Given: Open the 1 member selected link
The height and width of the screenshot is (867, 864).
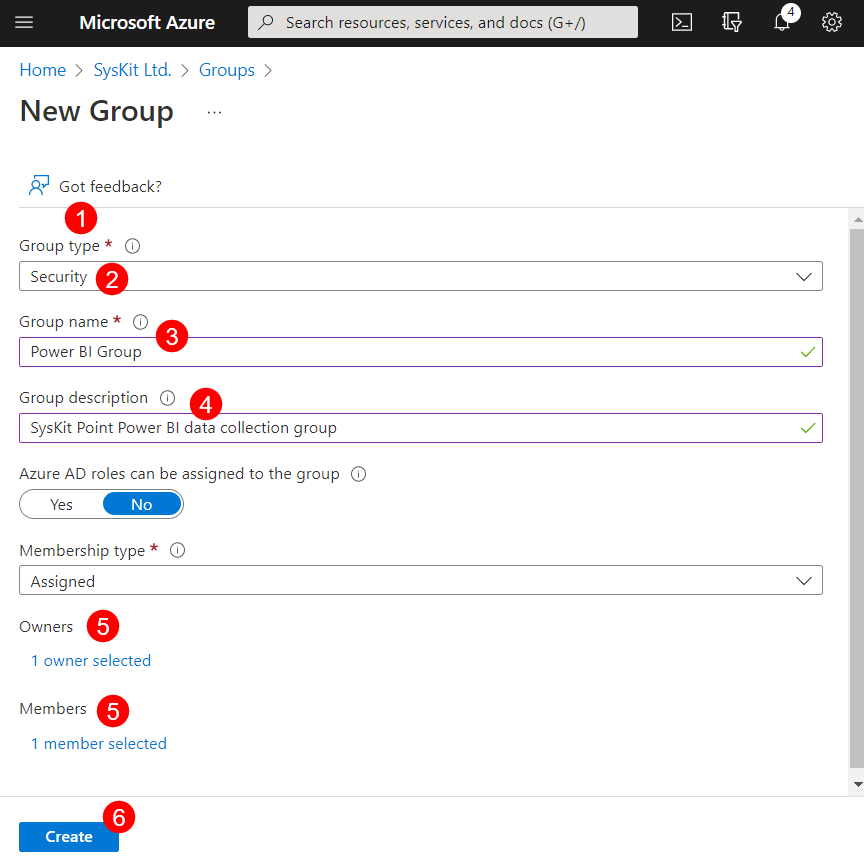Looking at the screenshot, I should (x=98, y=743).
